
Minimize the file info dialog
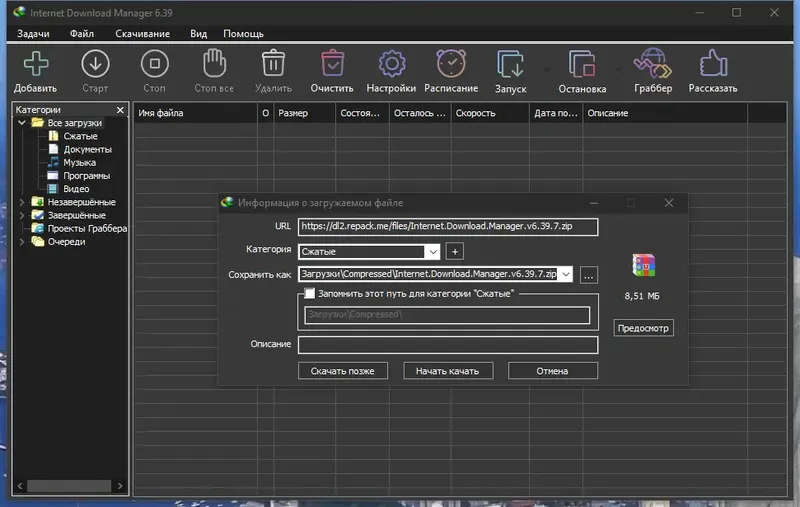coord(594,203)
